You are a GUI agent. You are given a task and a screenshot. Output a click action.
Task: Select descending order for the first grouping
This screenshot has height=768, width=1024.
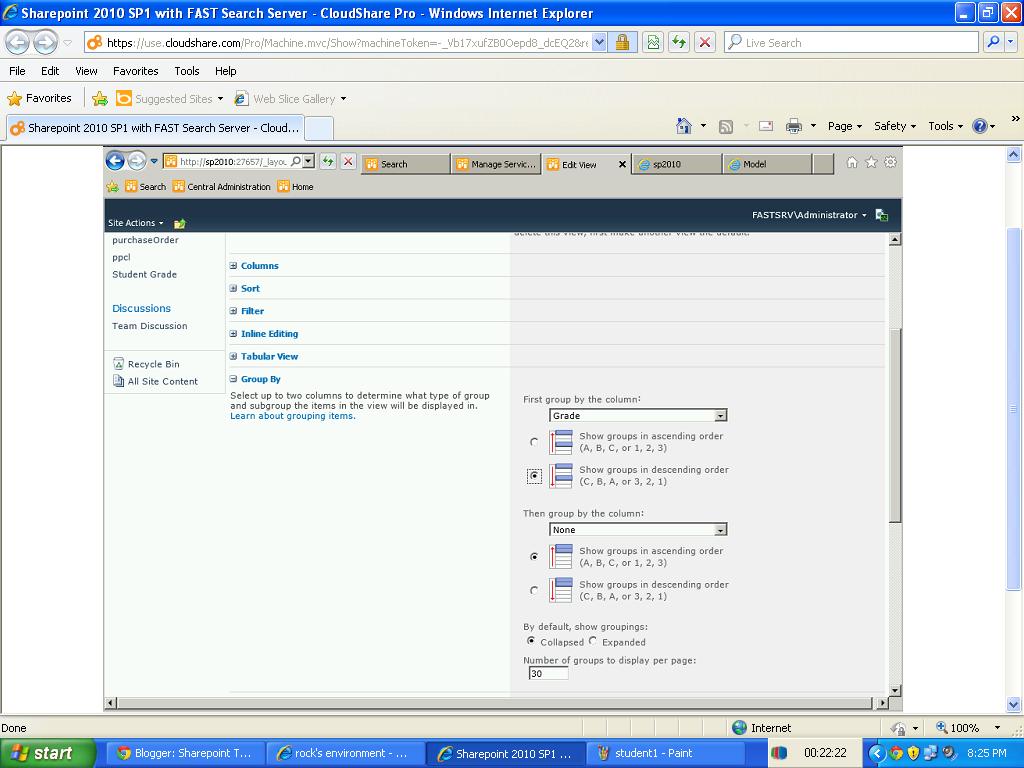[534, 475]
